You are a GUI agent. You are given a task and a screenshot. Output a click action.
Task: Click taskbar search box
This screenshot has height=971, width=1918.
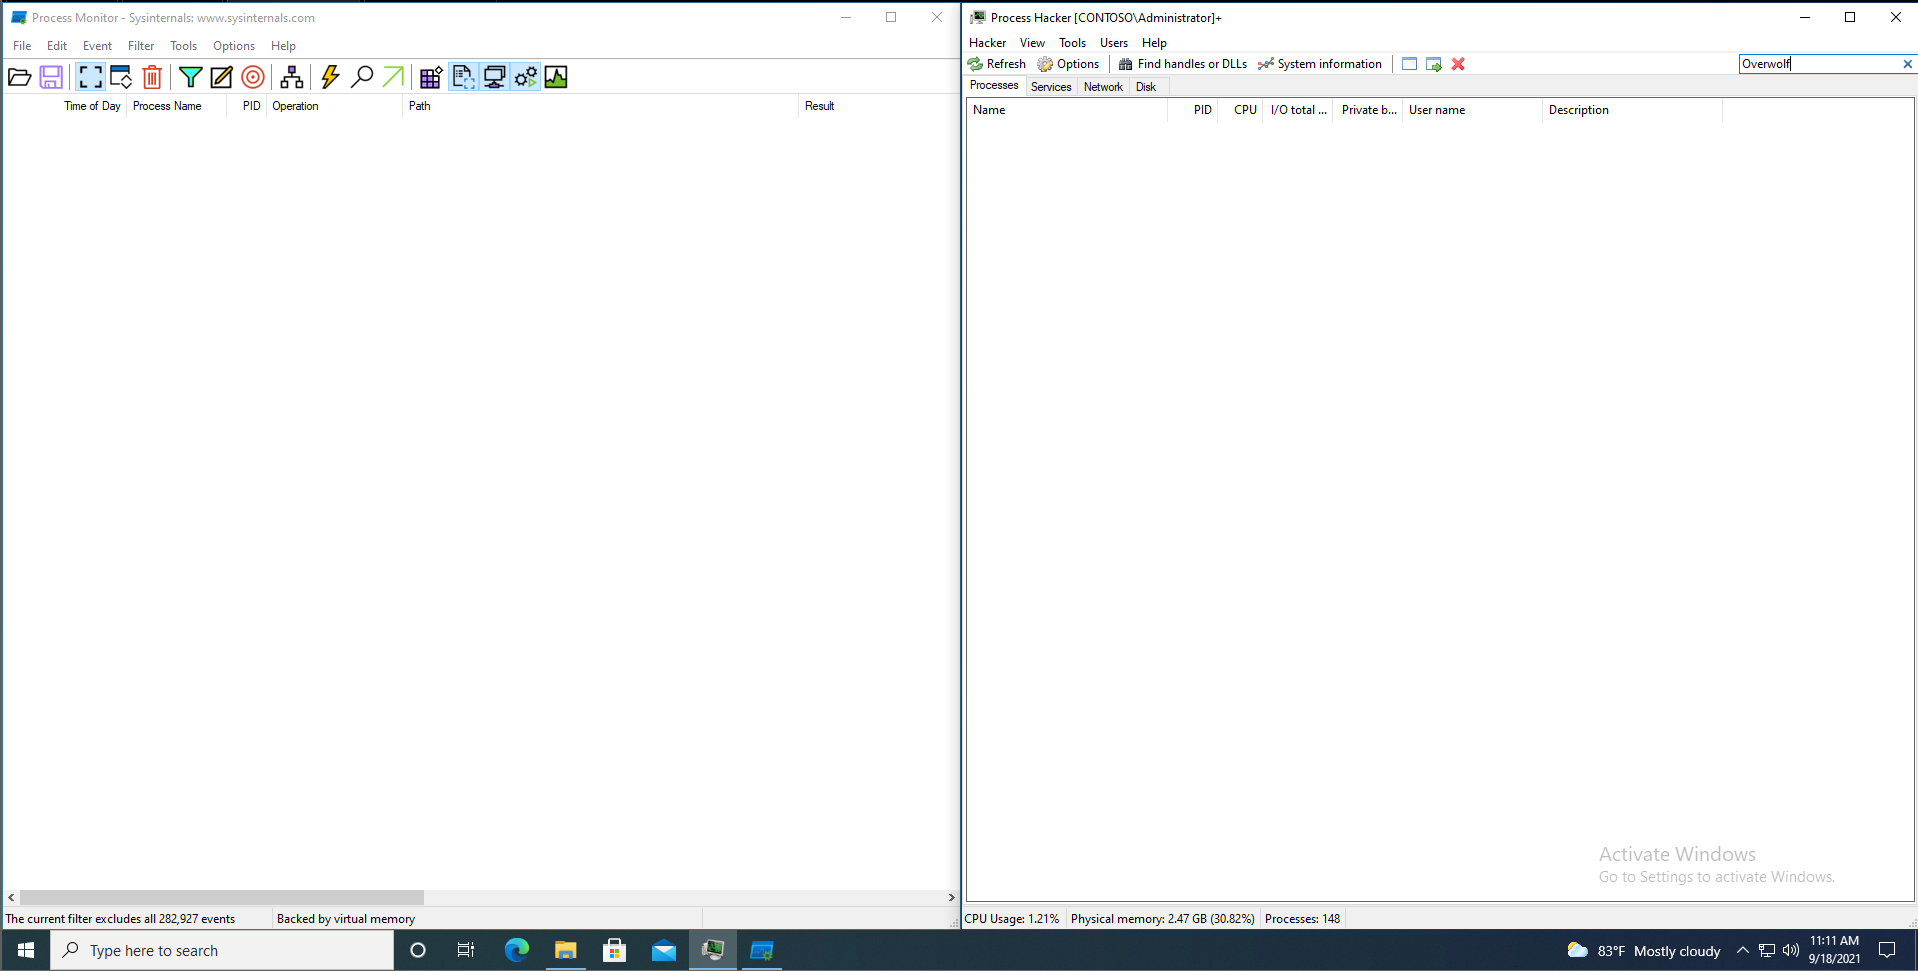tap(222, 950)
